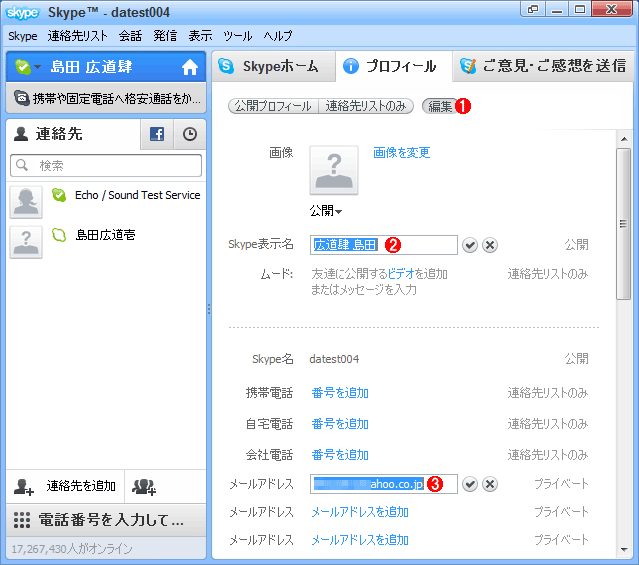Open the 発信 menu
This screenshot has width=639, height=565.
point(165,36)
